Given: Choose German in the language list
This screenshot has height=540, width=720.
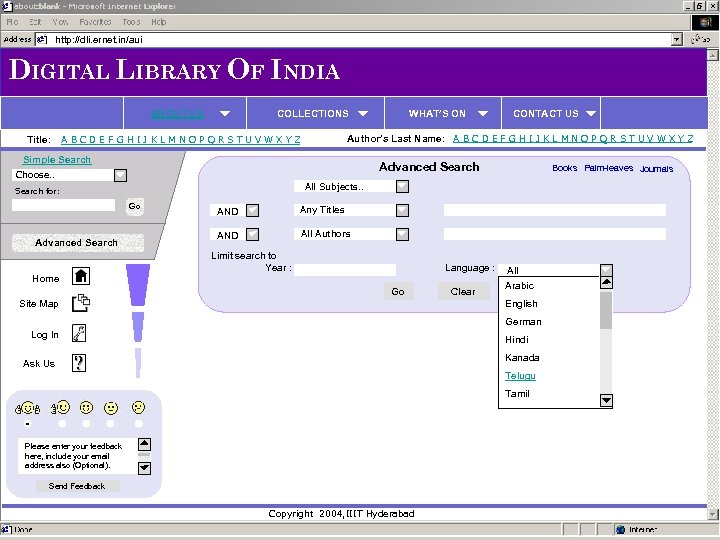Looking at the screenshot, I should pyautogui.click(x=523, y=322).
